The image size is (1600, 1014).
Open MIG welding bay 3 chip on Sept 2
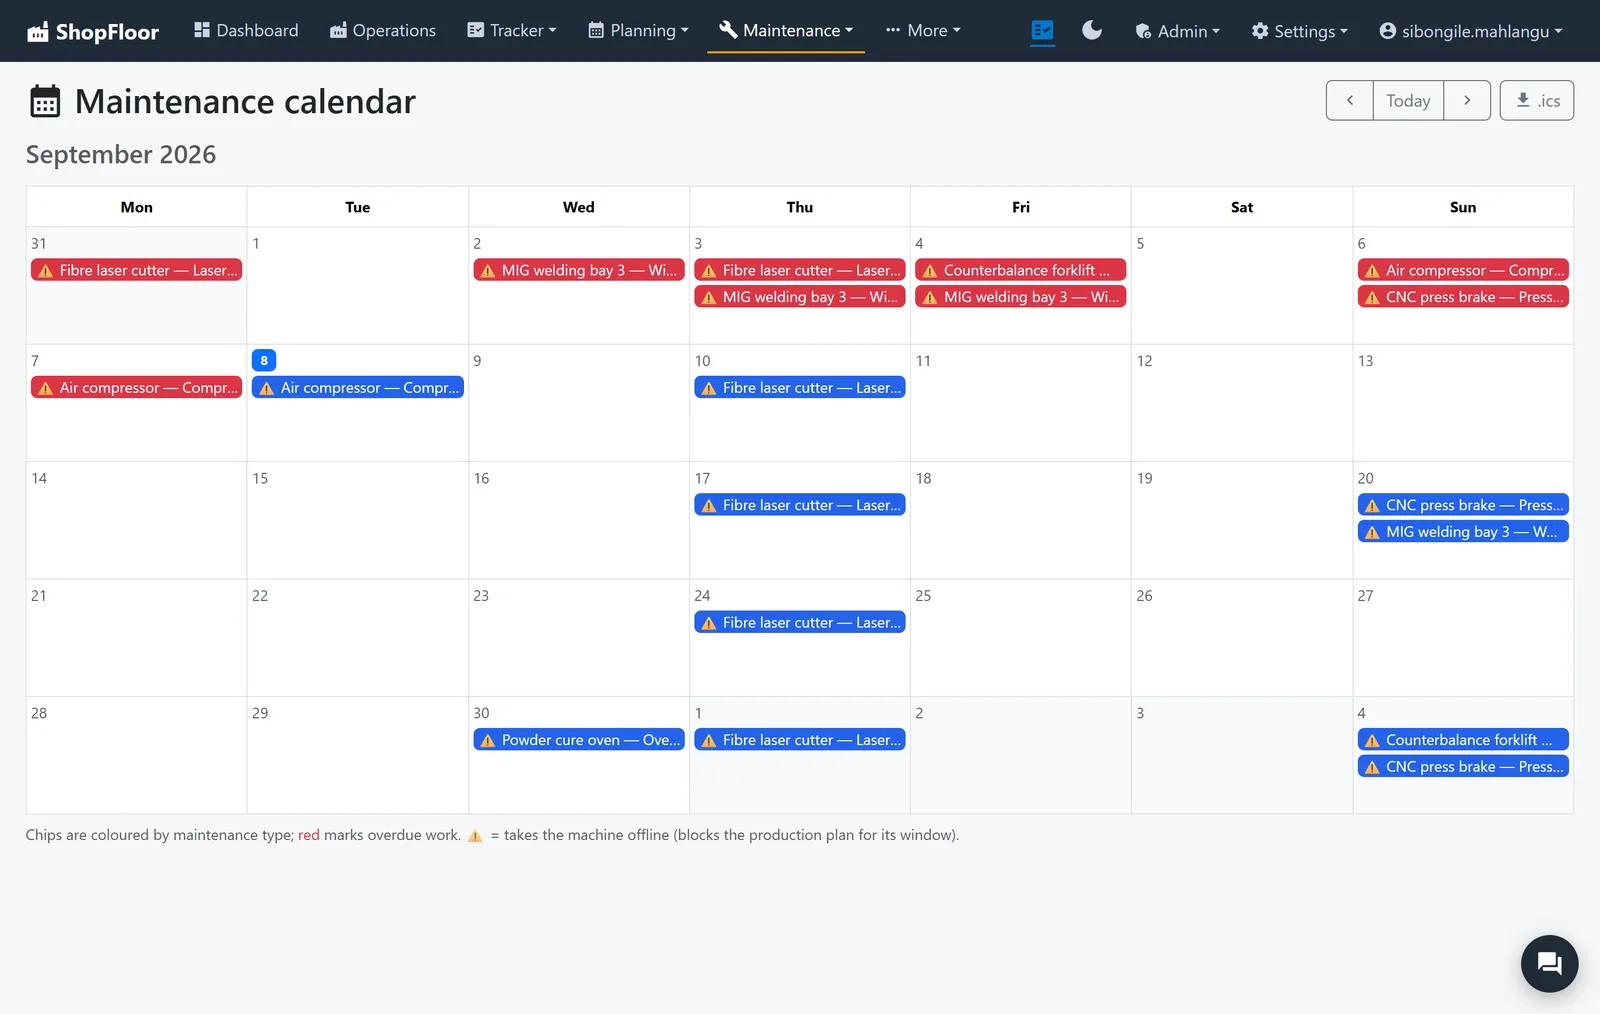(579, 270)
